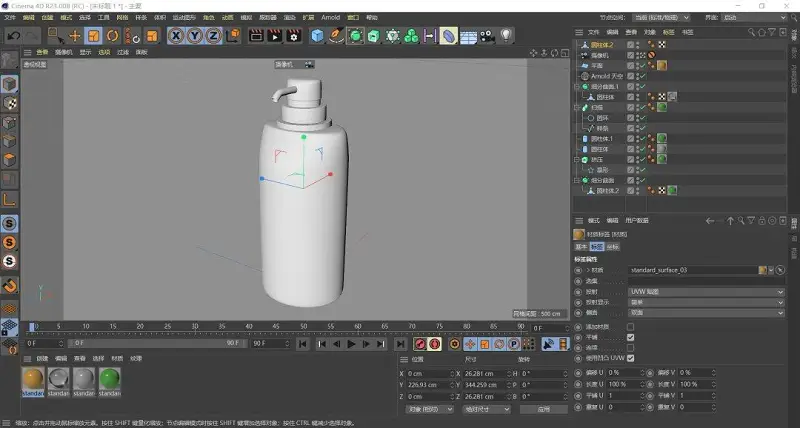Toggle the Y axis lock
This screenshot has height=428, width=800.
pyautogui.click(x=194, y=36)
